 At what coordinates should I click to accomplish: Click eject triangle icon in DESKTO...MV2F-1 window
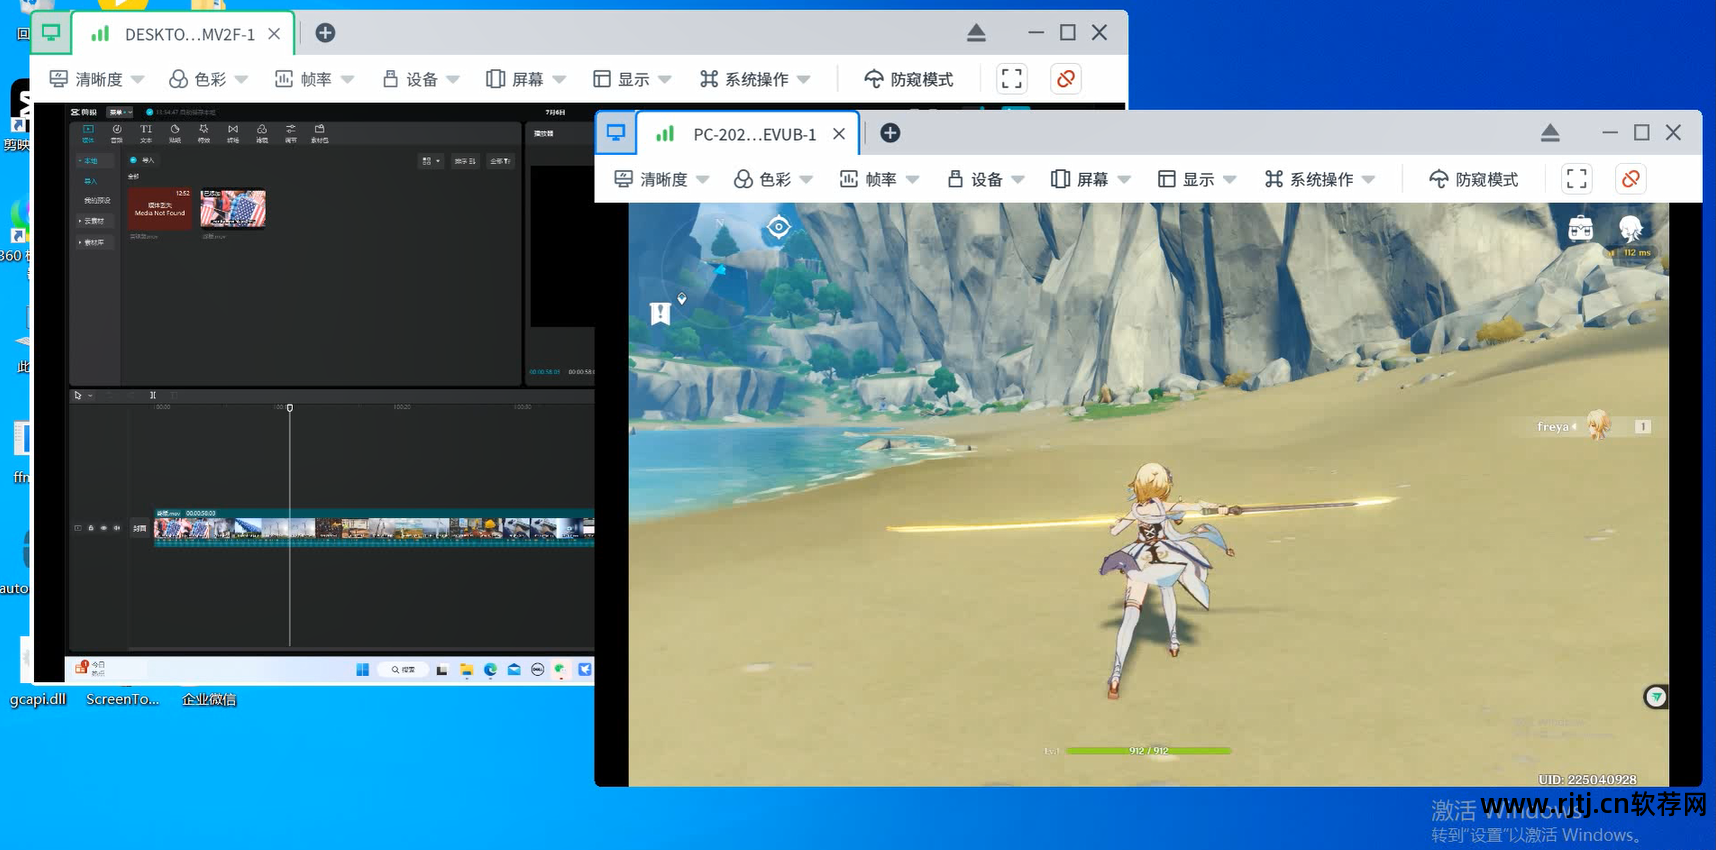click(x=977, y=33)
